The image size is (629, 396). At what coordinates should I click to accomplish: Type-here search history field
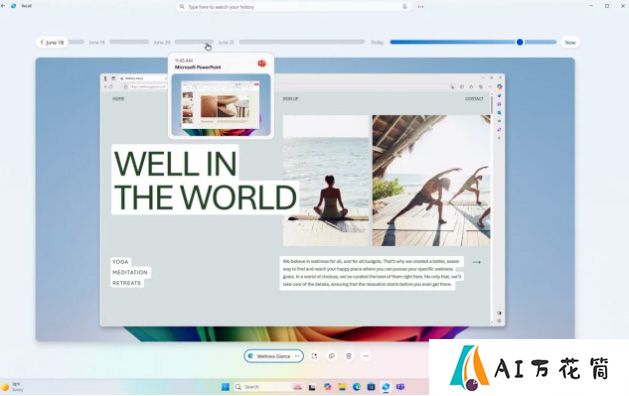point(293,7)
